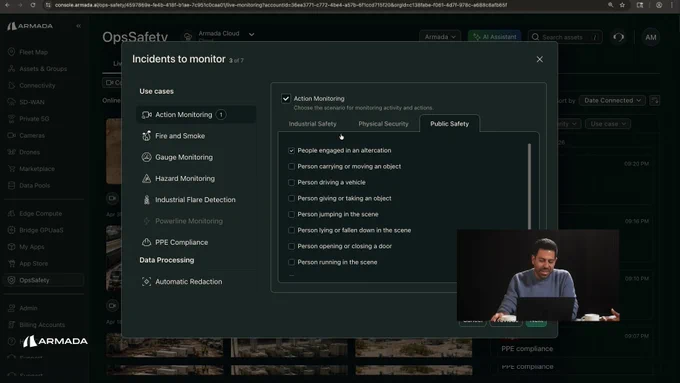Check Person lying or fallen down in the scene
The image size is (680, 383).
(x=291, y=230)
